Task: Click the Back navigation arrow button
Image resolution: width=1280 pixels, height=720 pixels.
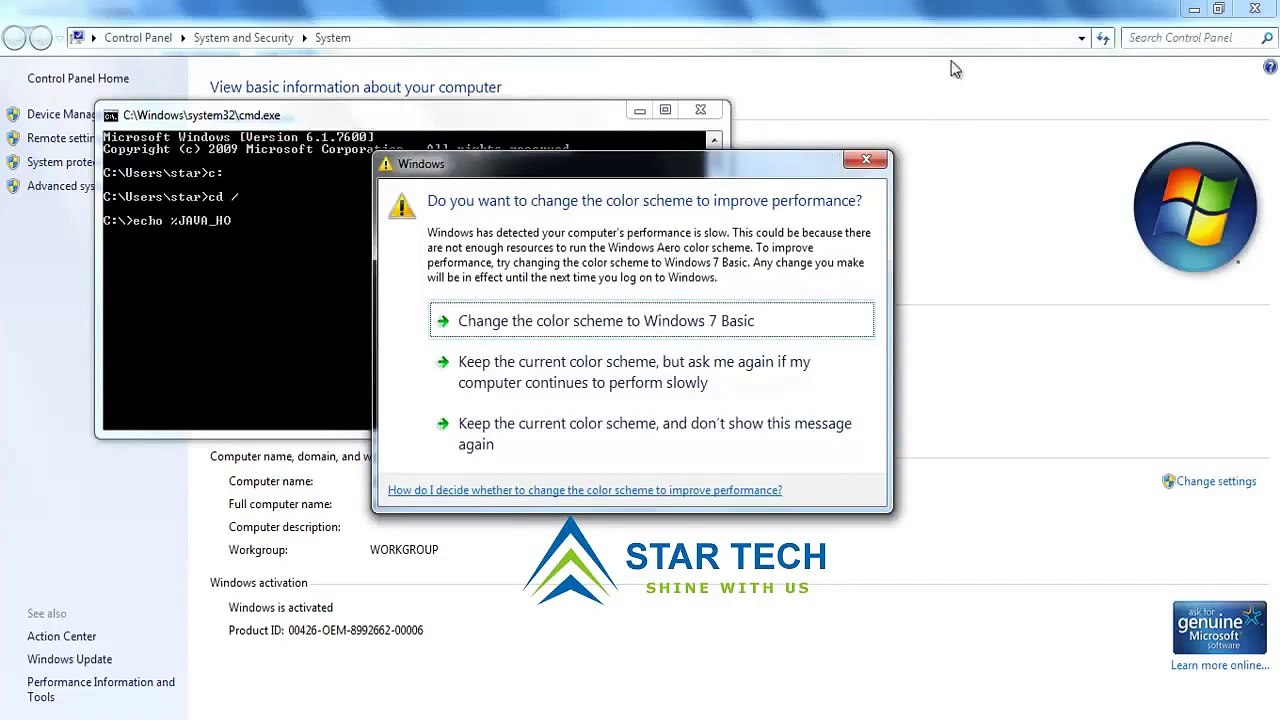Action: (14, 38)
